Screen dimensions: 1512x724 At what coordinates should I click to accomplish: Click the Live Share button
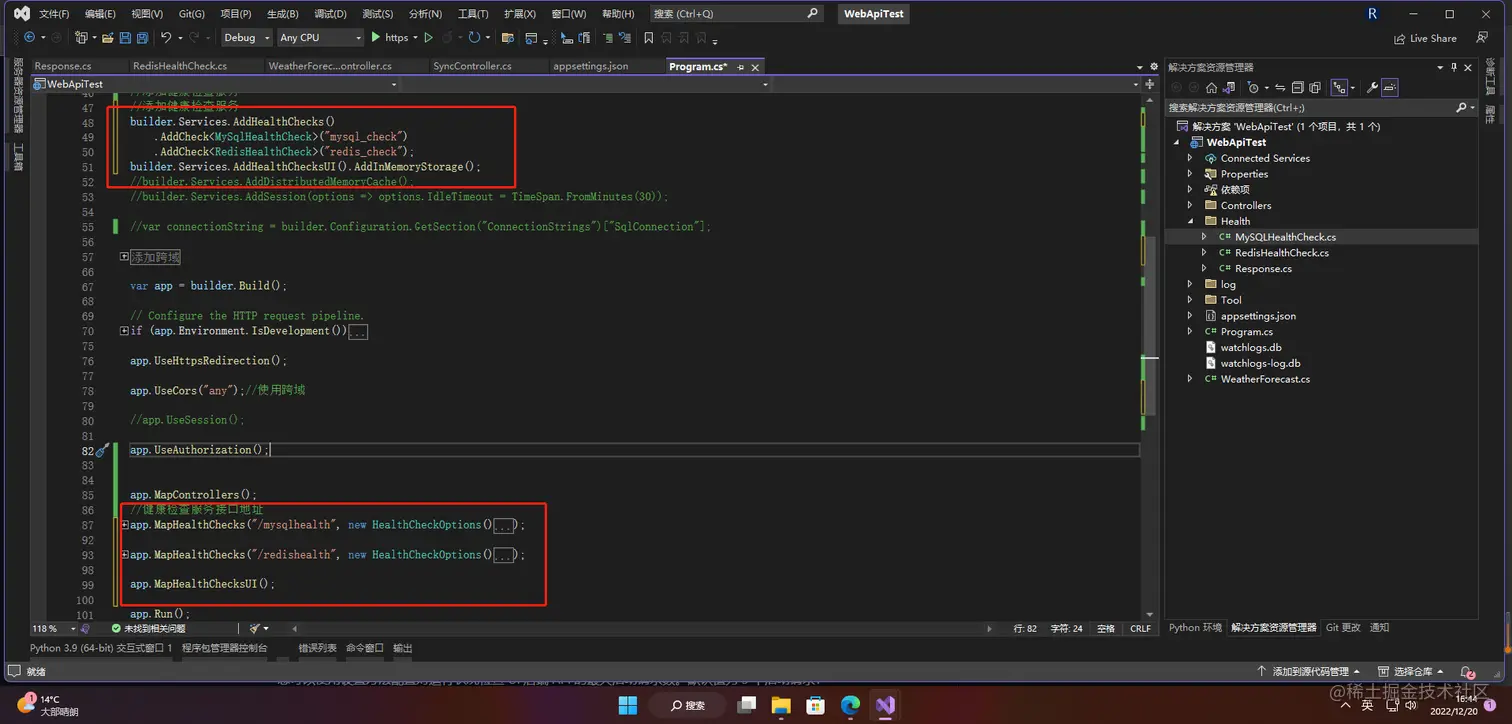(x=1426, y=38)
